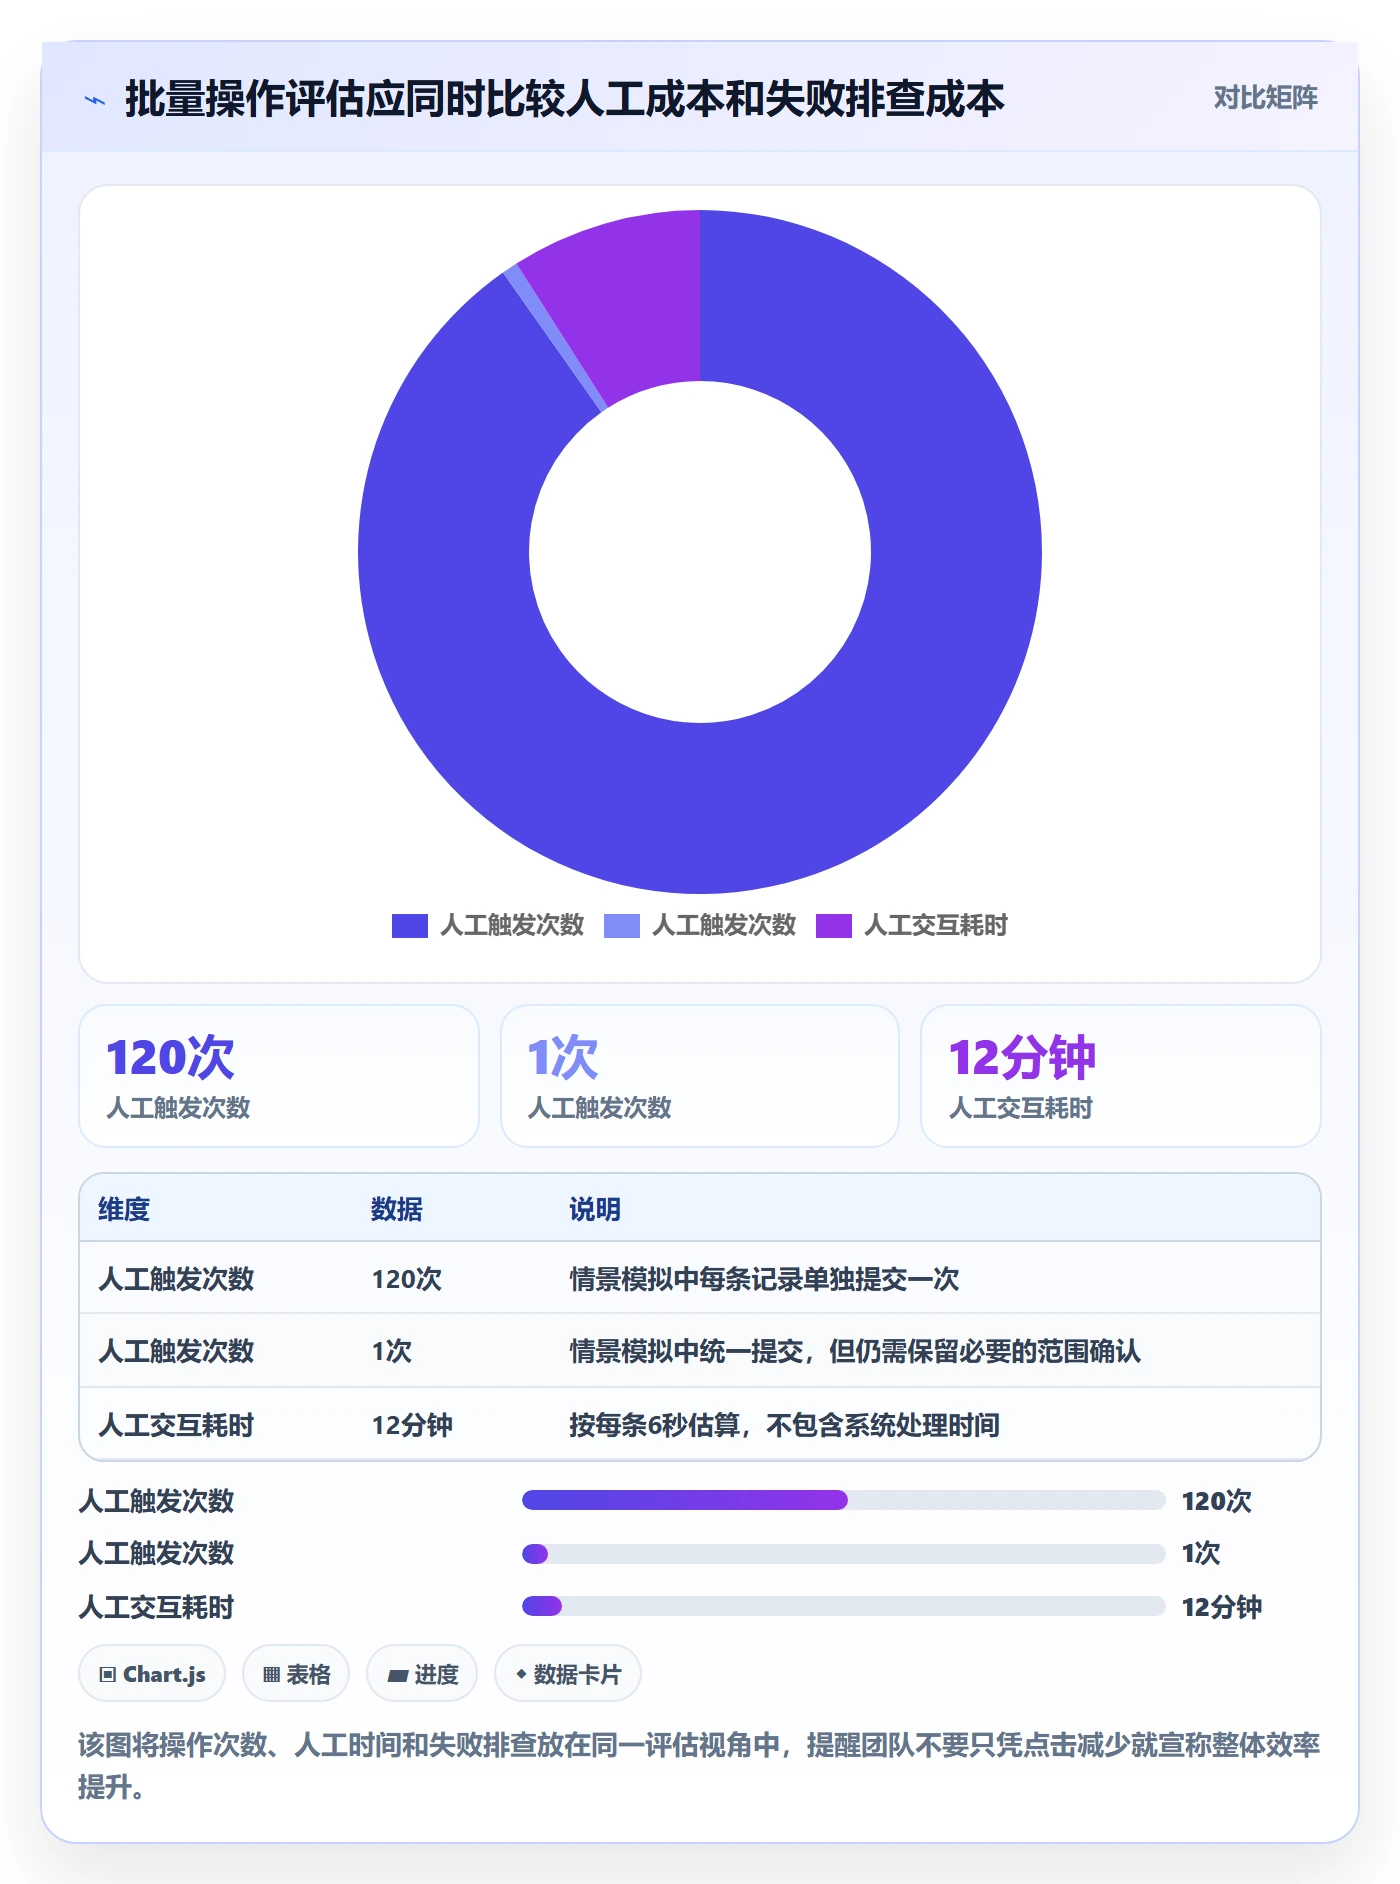Click the table cell starting 按每条6秒估算
Viewport: 1400px width, 1884px height.
785,1425
